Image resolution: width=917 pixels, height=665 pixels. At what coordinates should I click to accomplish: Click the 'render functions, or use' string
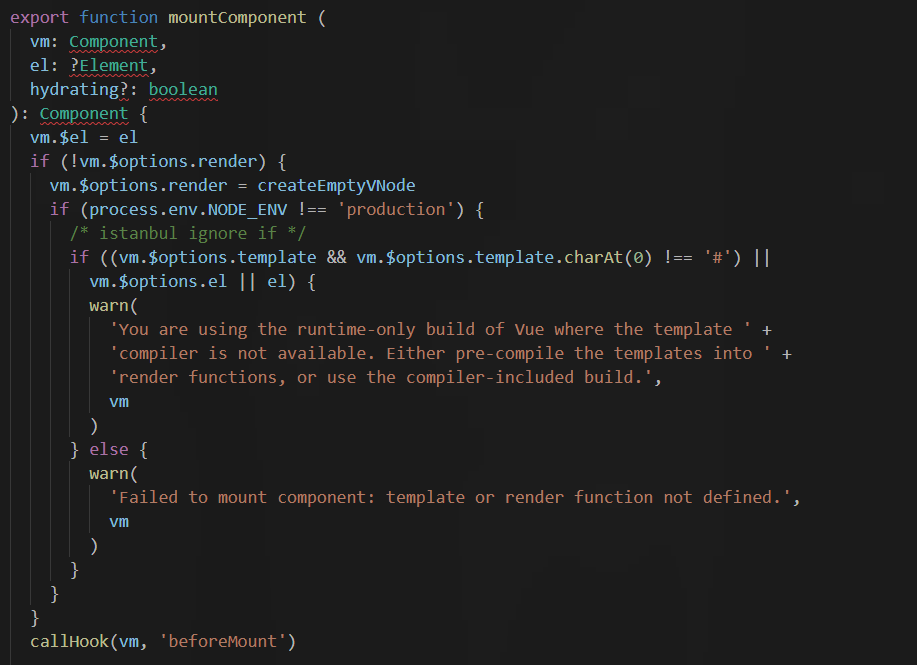tap(381, 377)
